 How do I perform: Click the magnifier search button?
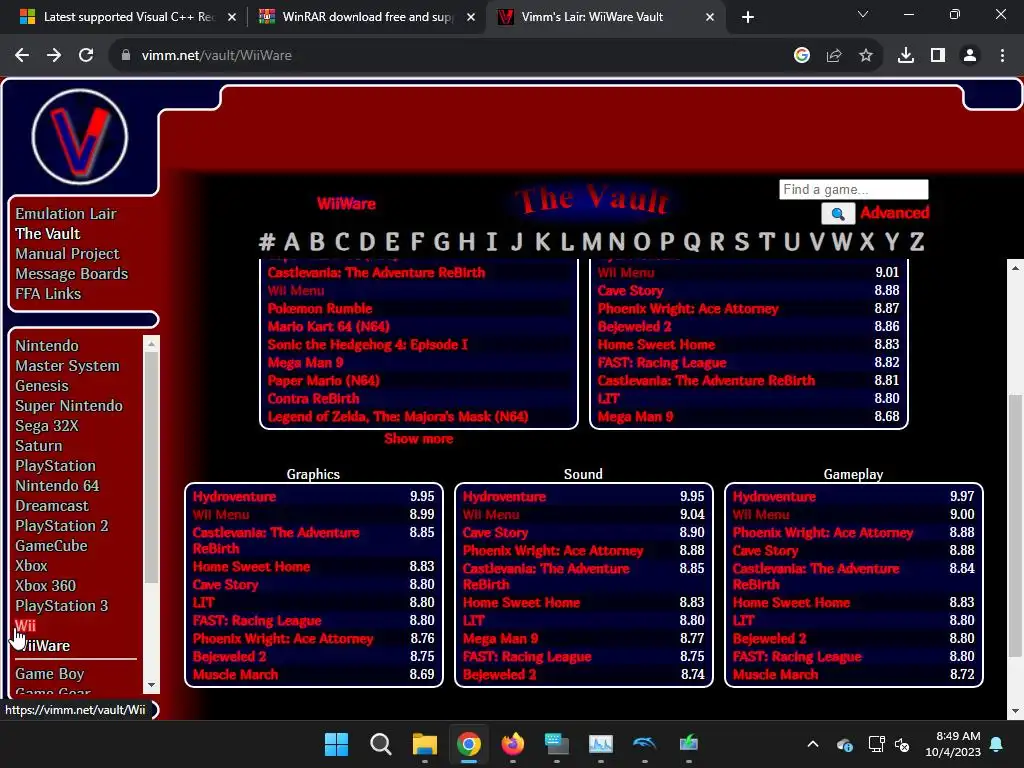(x=838, y=214)
